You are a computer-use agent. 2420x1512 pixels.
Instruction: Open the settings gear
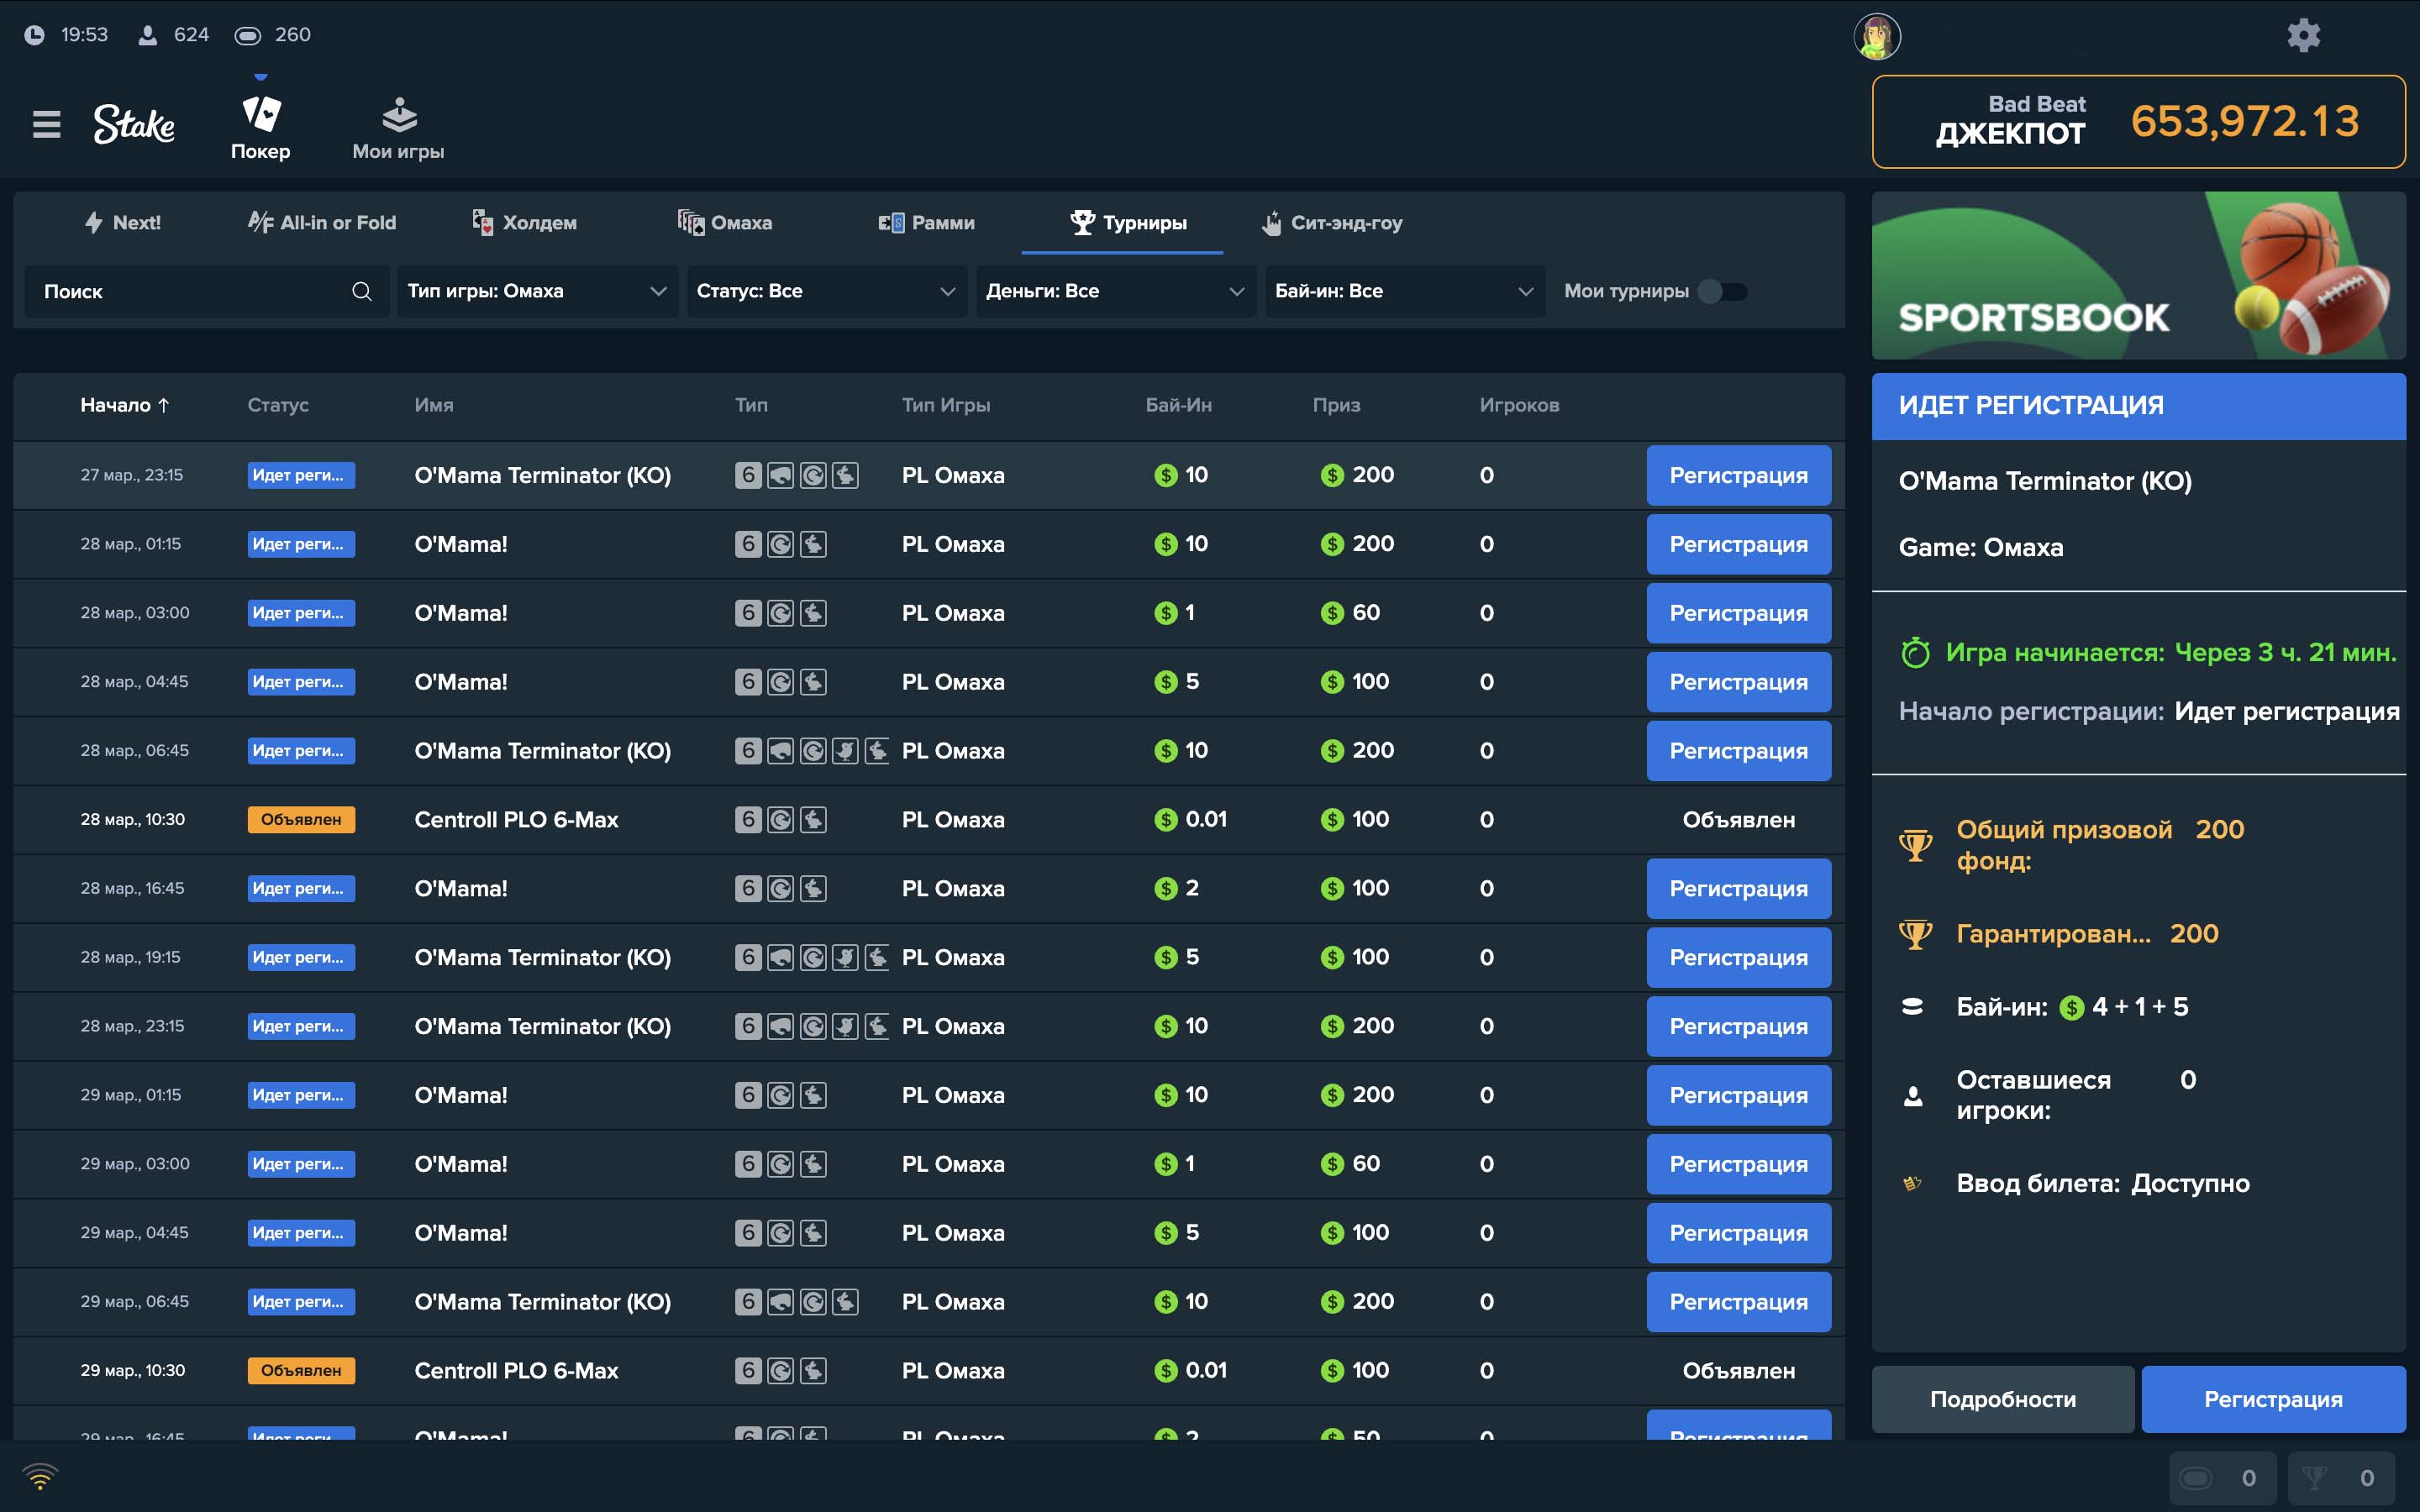click(2303, 36)
